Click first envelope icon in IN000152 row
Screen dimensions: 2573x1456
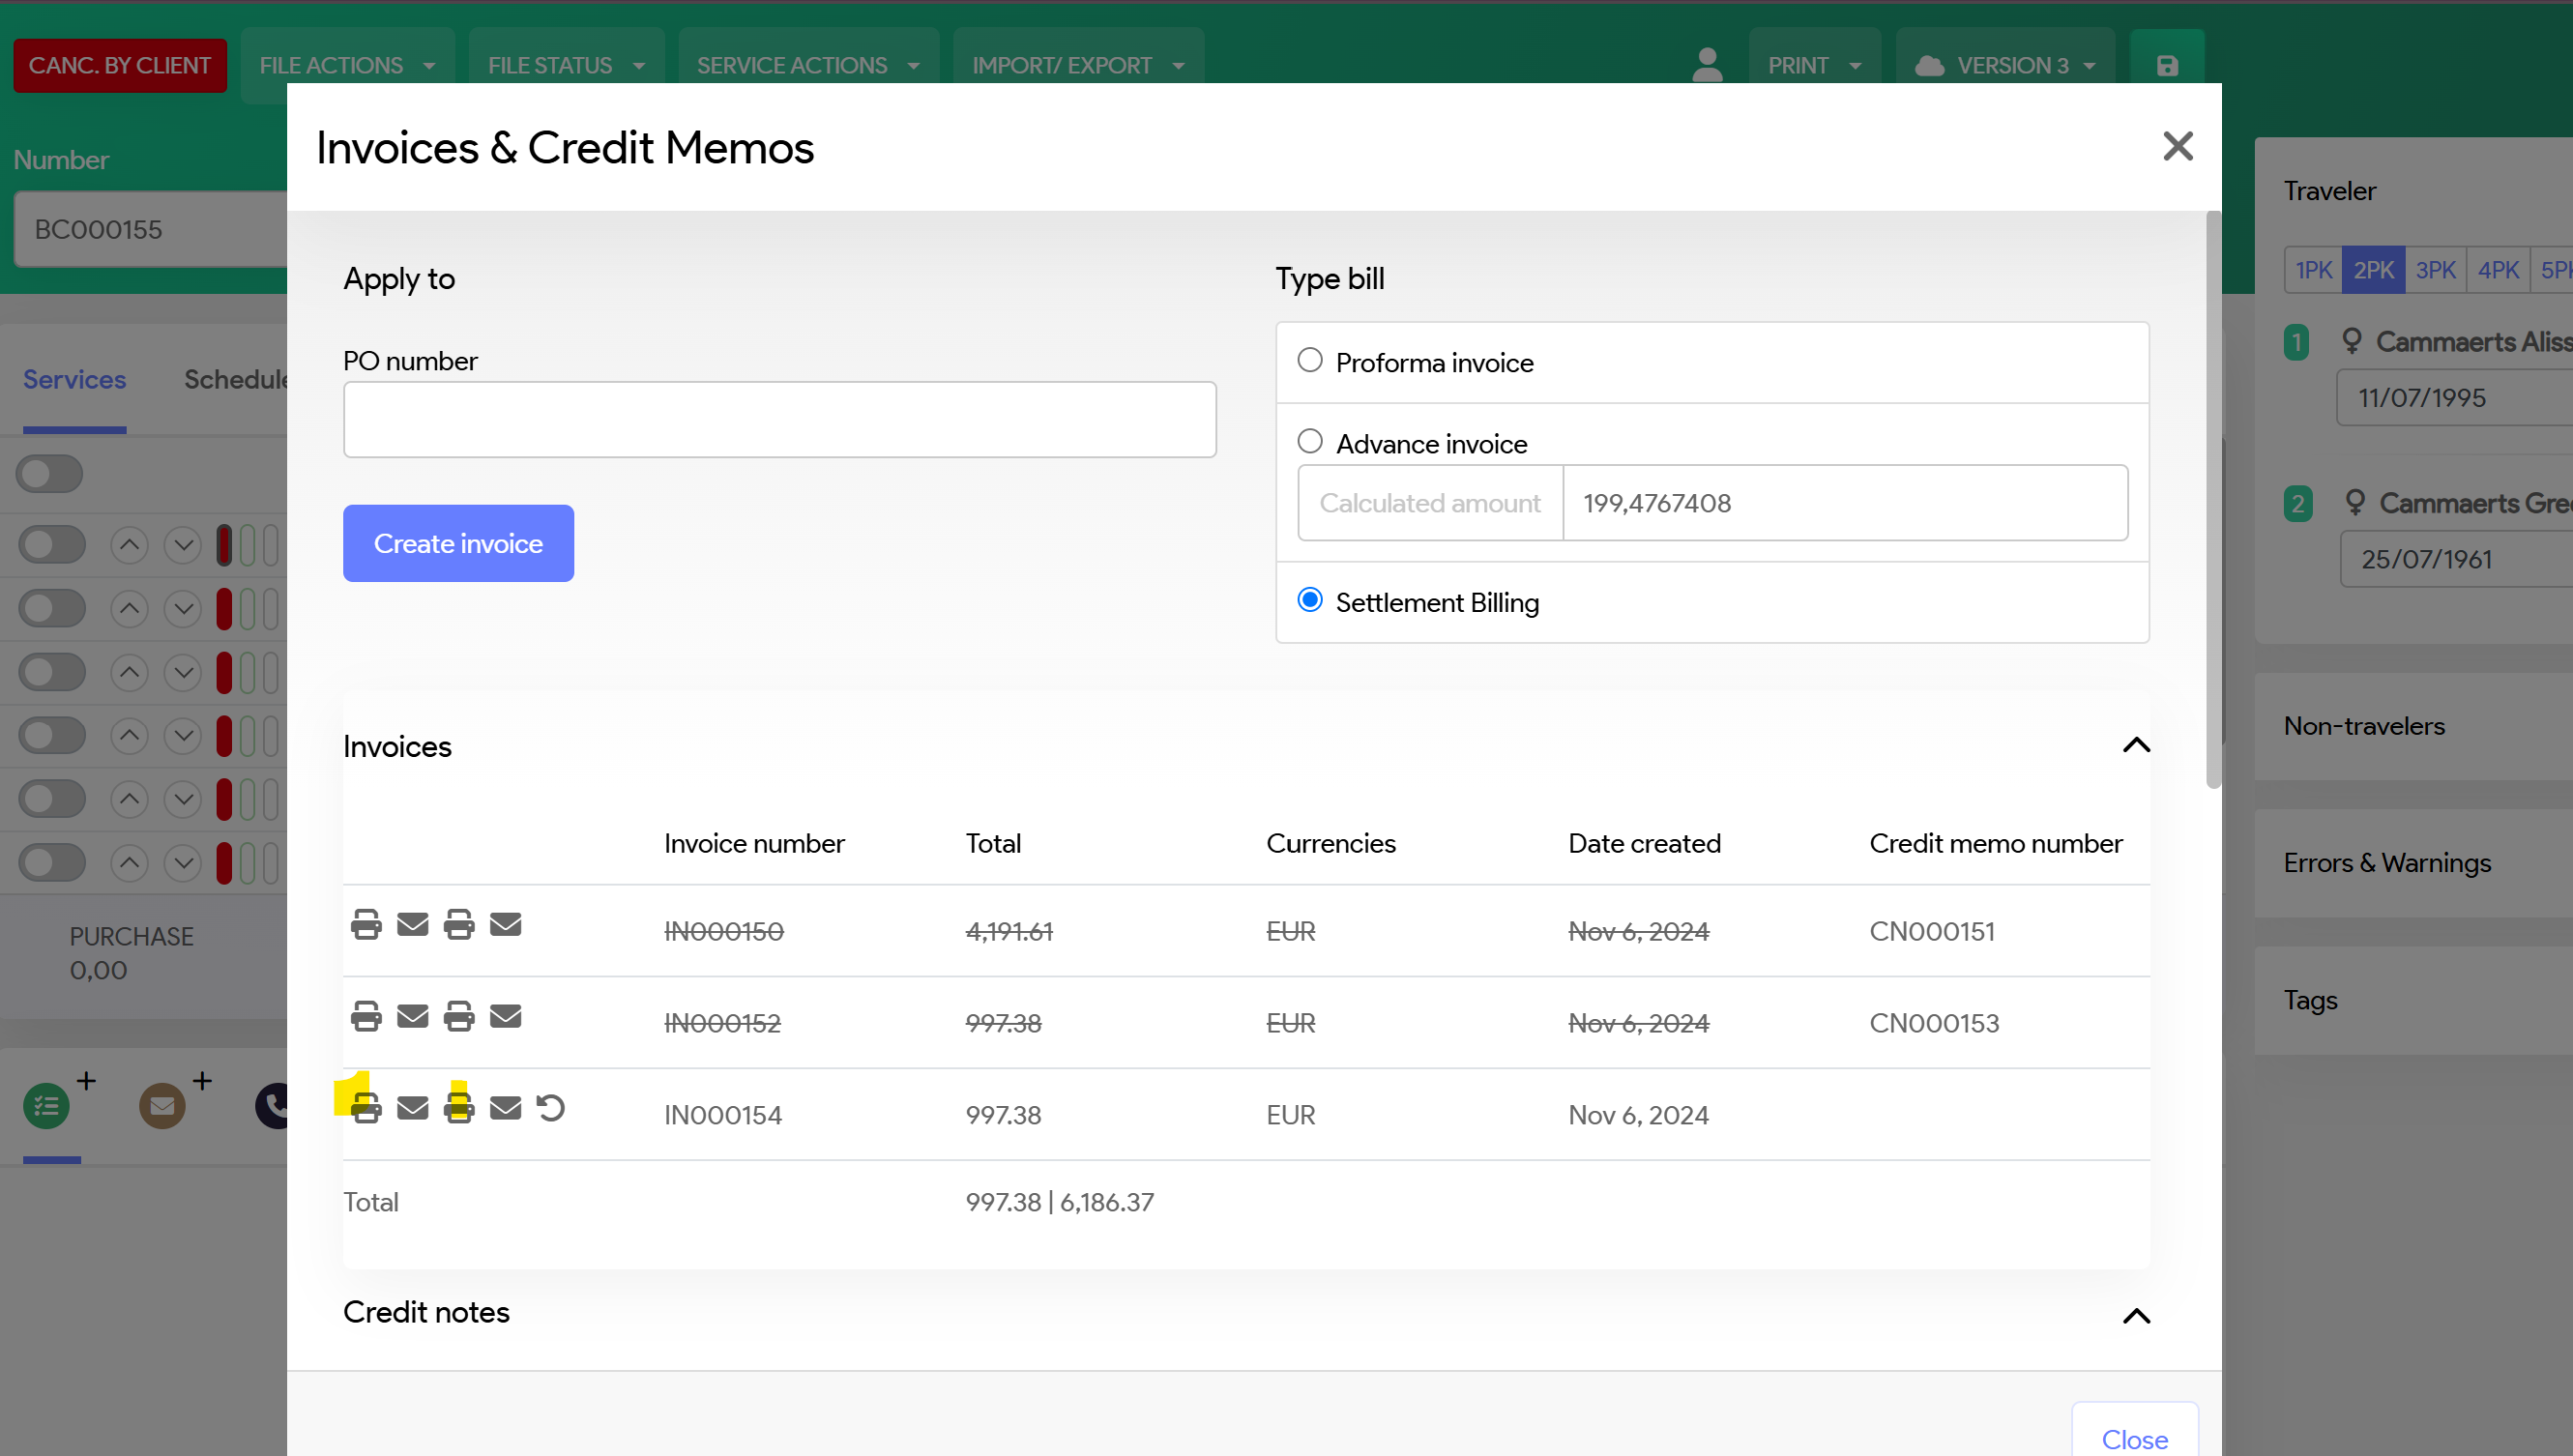pos(412,1016)
